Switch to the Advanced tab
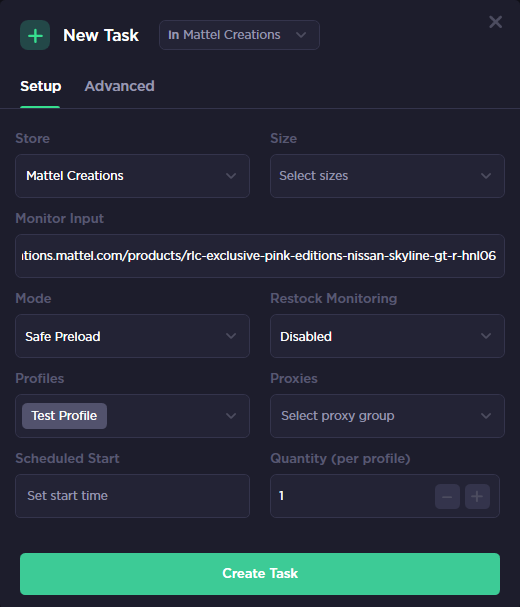 point(119,86)
